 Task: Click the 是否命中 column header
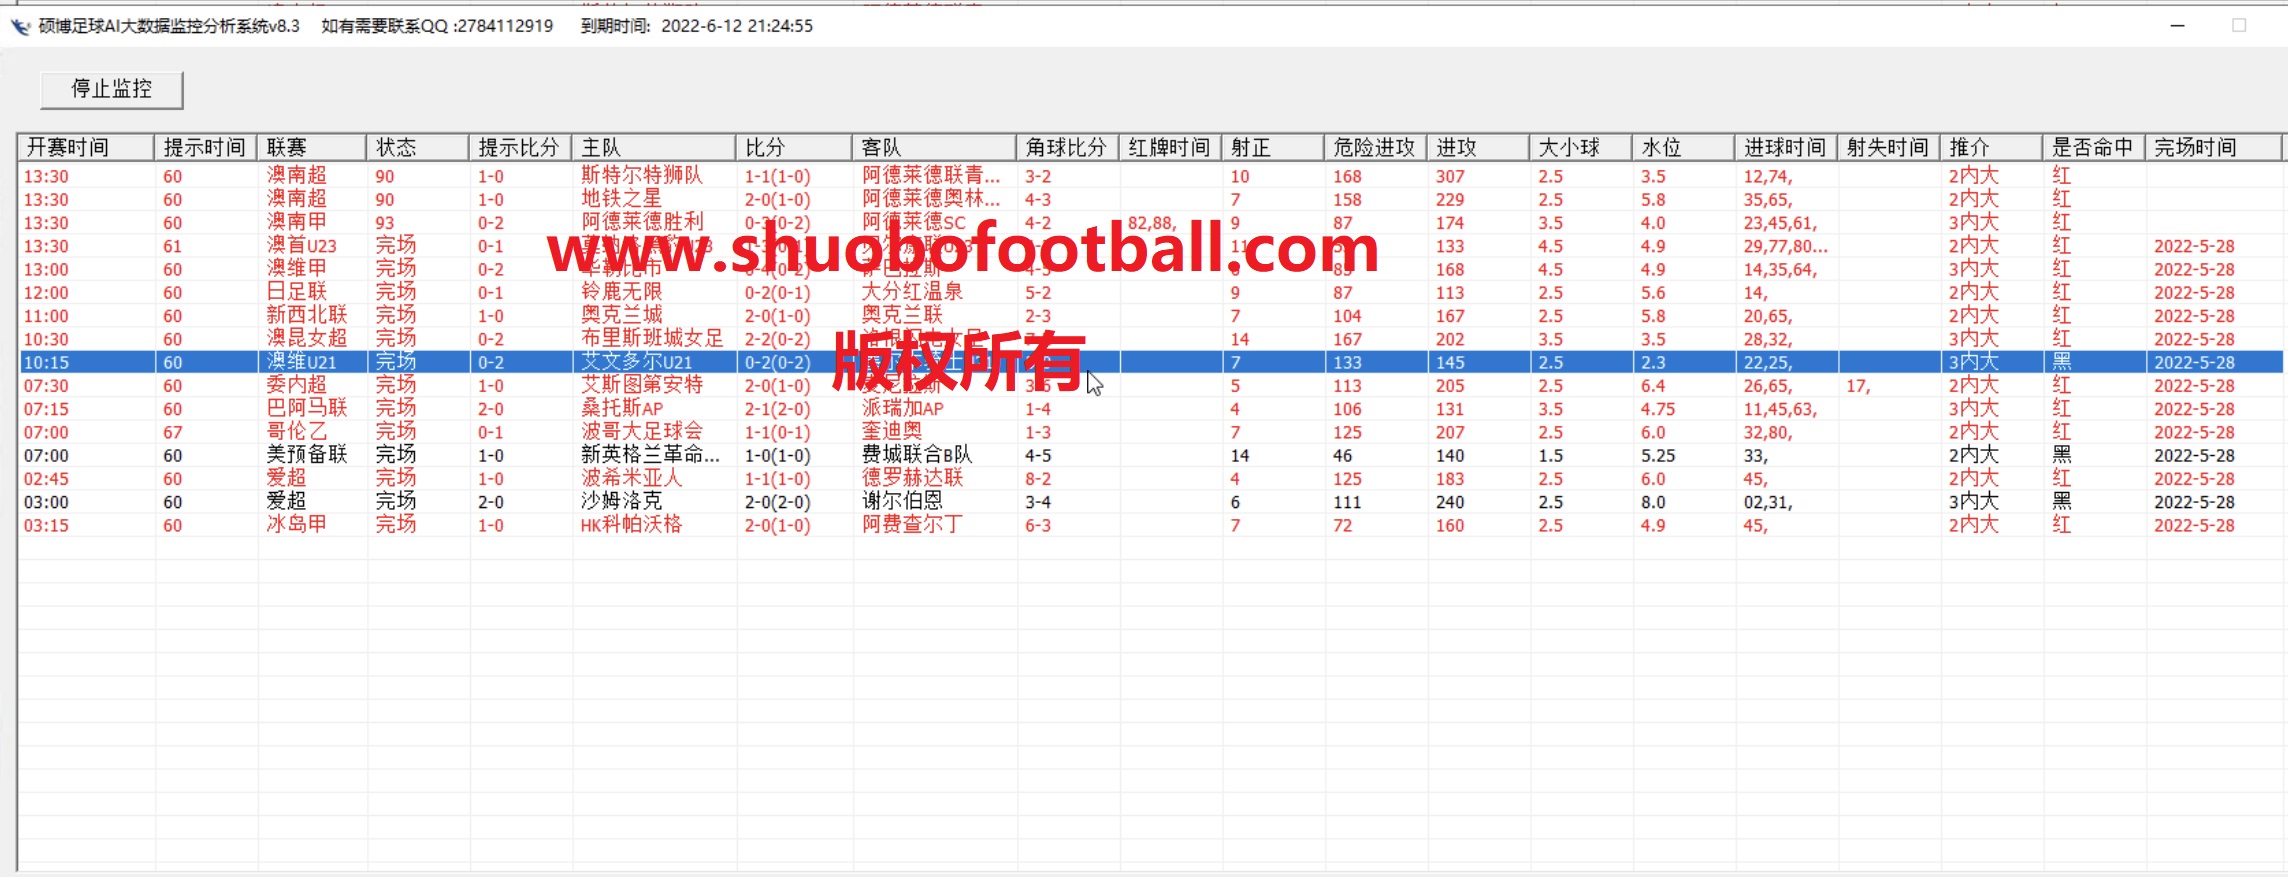[x=2092, y=147]
